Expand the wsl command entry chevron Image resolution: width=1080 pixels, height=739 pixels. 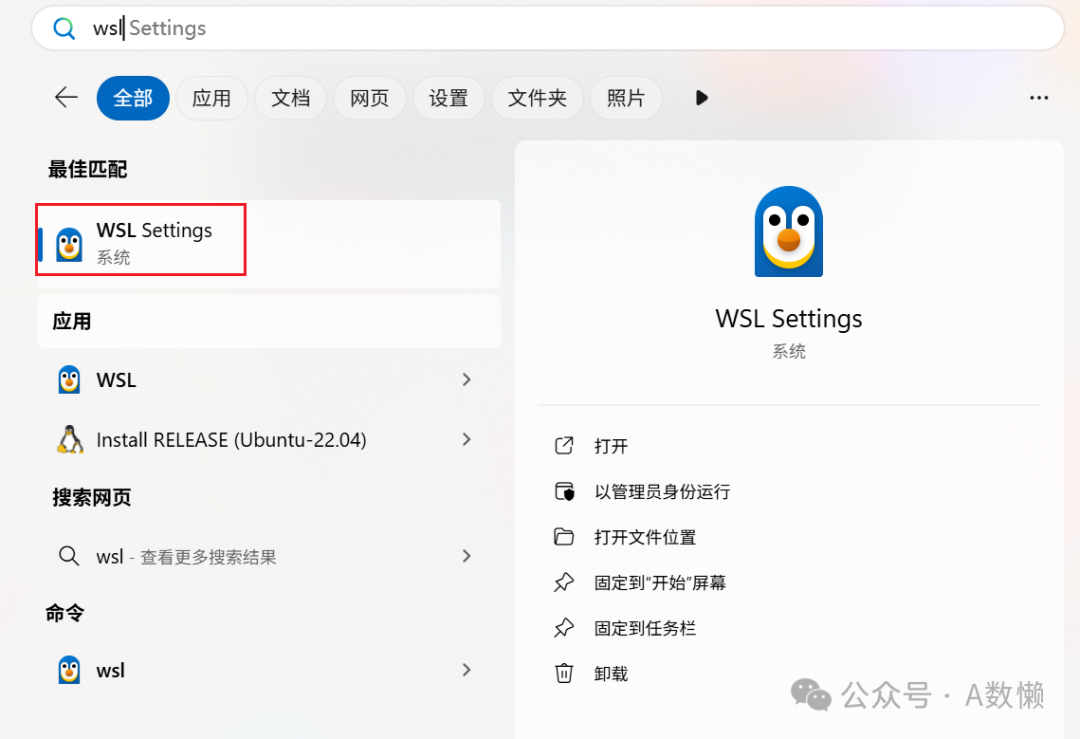466,670
